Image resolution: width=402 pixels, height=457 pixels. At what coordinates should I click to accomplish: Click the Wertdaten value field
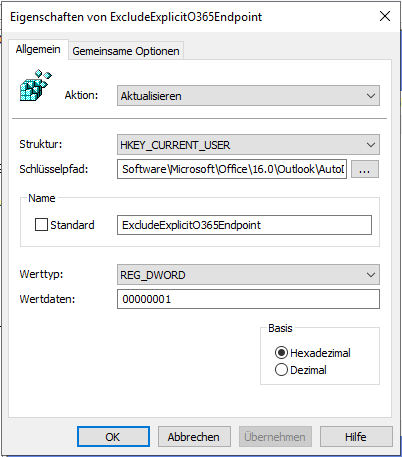tap(248, 299)
